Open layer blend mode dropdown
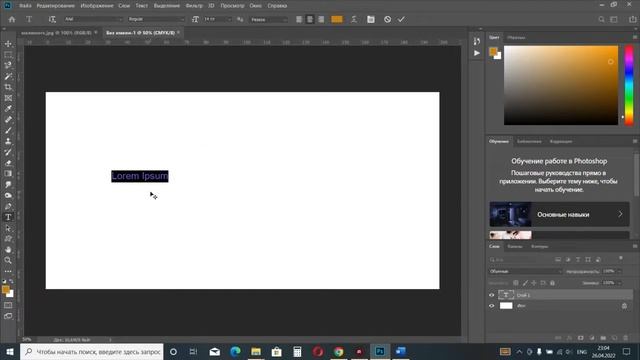The width and height of the screenshot is (640, 360). coord(525,271)
